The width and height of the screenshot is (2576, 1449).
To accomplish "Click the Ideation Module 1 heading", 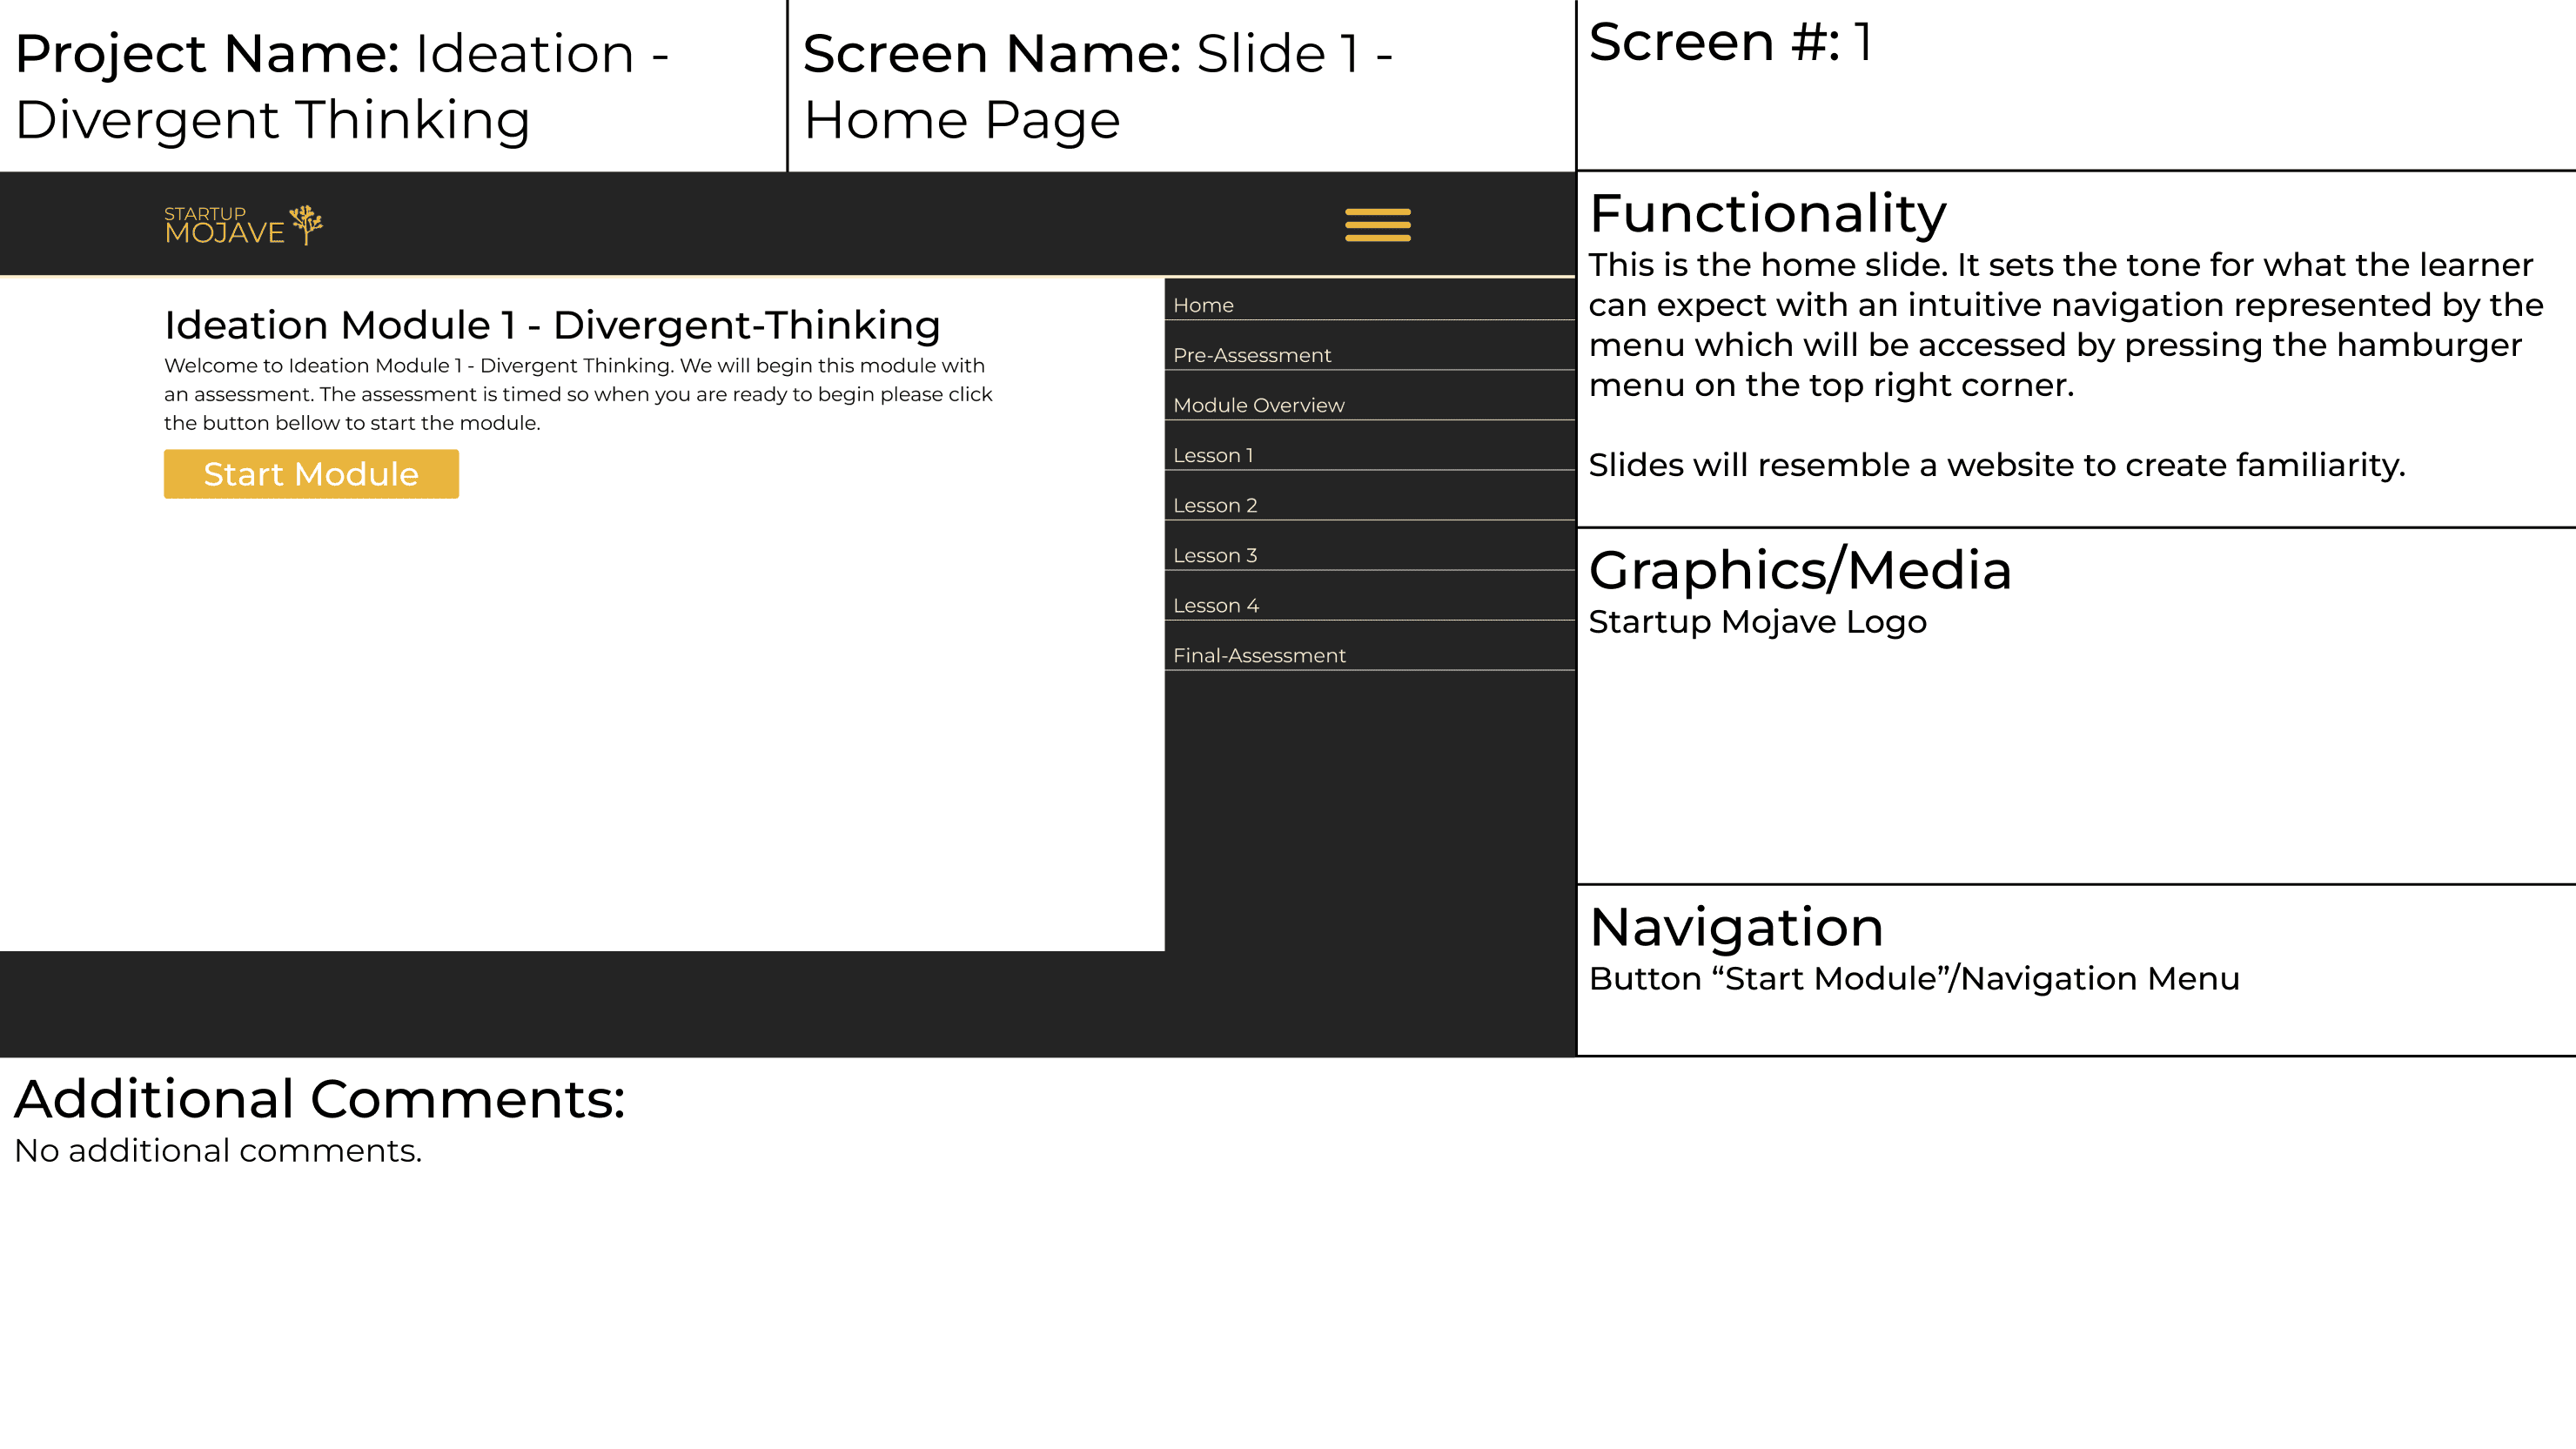I will 552,325.
